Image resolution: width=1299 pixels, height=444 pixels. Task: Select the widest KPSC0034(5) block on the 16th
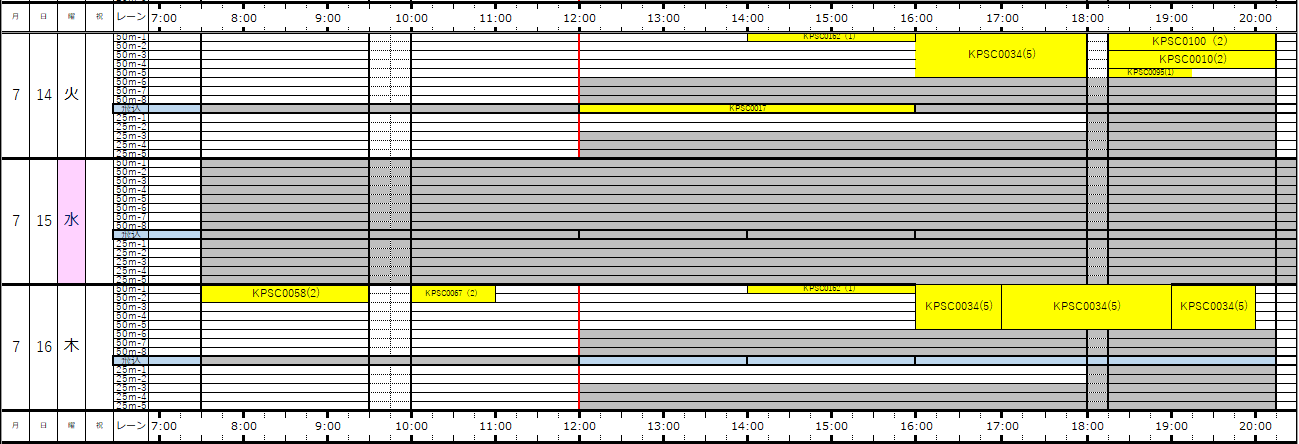click(x=1086, y=307)
